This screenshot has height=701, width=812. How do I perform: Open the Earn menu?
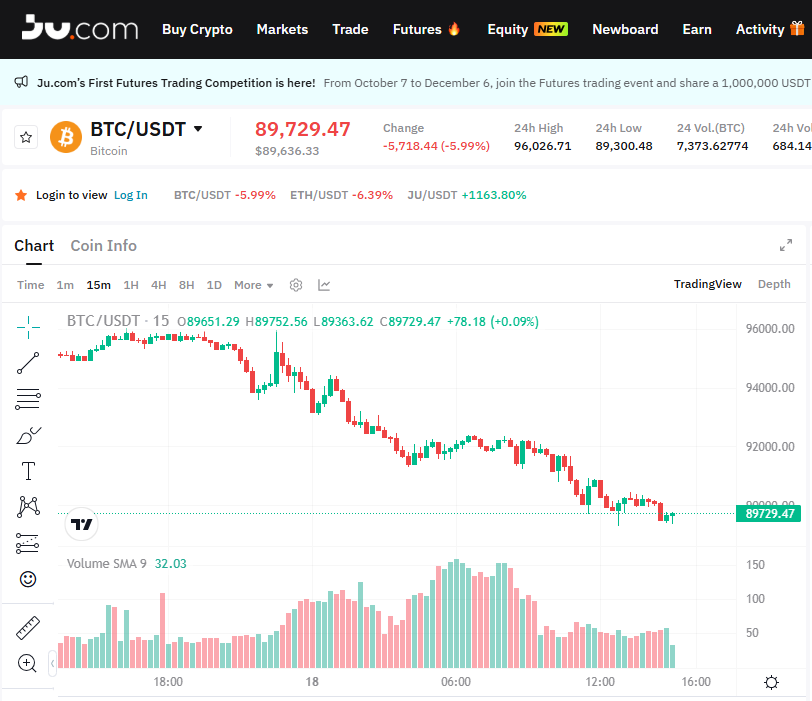697,30
